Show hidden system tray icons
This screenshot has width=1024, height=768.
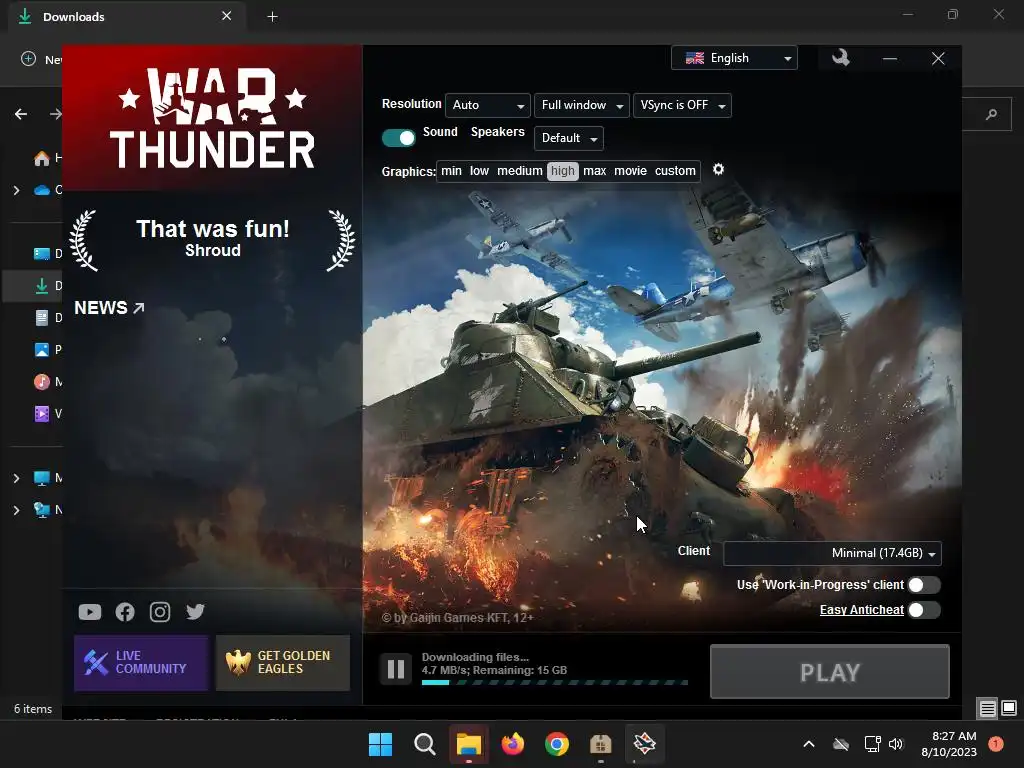(808, 744)
